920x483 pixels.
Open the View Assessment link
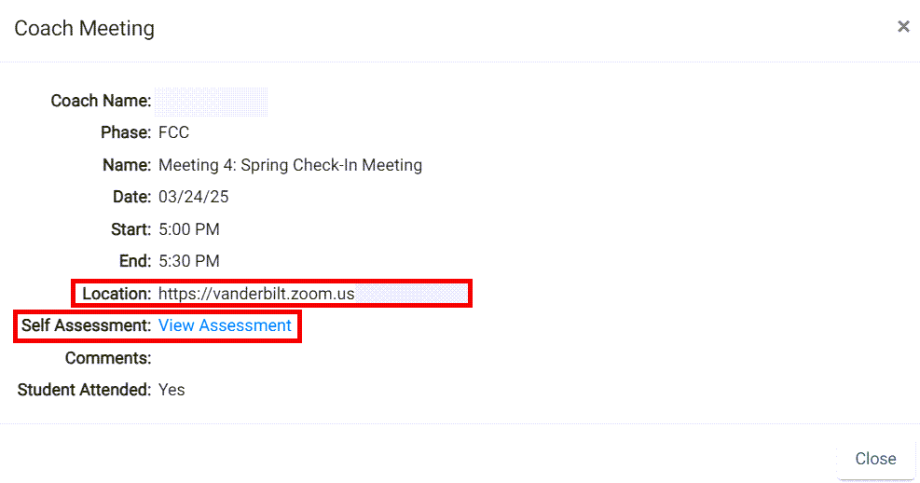pyautogui.click(x=225, y=326)
